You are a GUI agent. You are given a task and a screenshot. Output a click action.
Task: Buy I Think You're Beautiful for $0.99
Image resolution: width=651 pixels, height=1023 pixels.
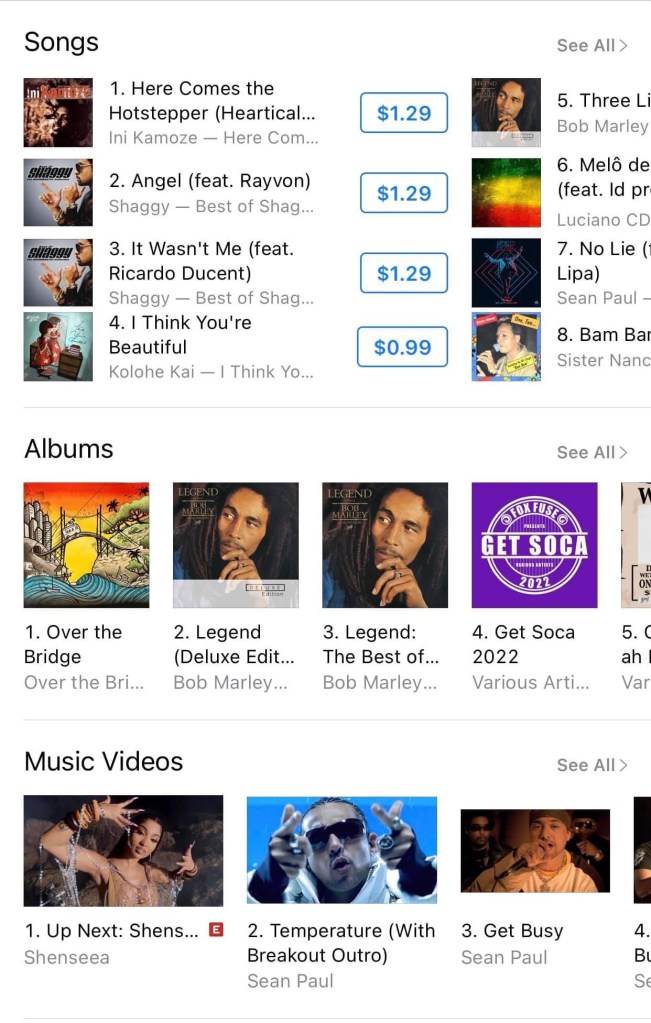pyautogui.click(x=402, y=346)
